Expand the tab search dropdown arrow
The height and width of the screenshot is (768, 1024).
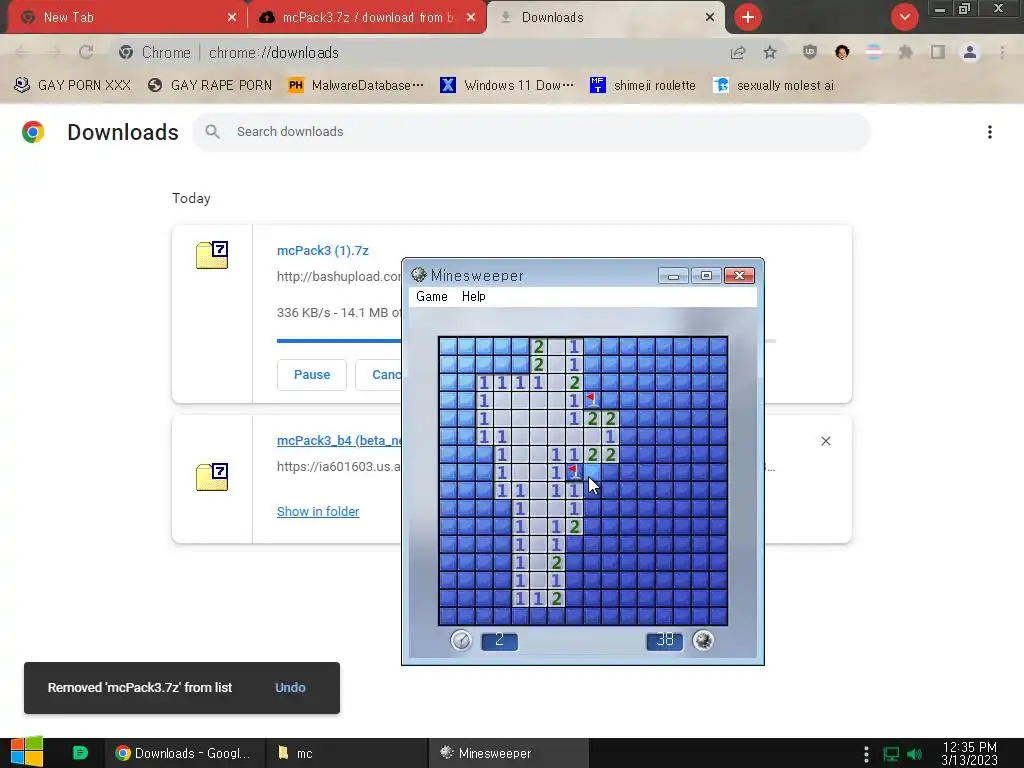[904, 17]
